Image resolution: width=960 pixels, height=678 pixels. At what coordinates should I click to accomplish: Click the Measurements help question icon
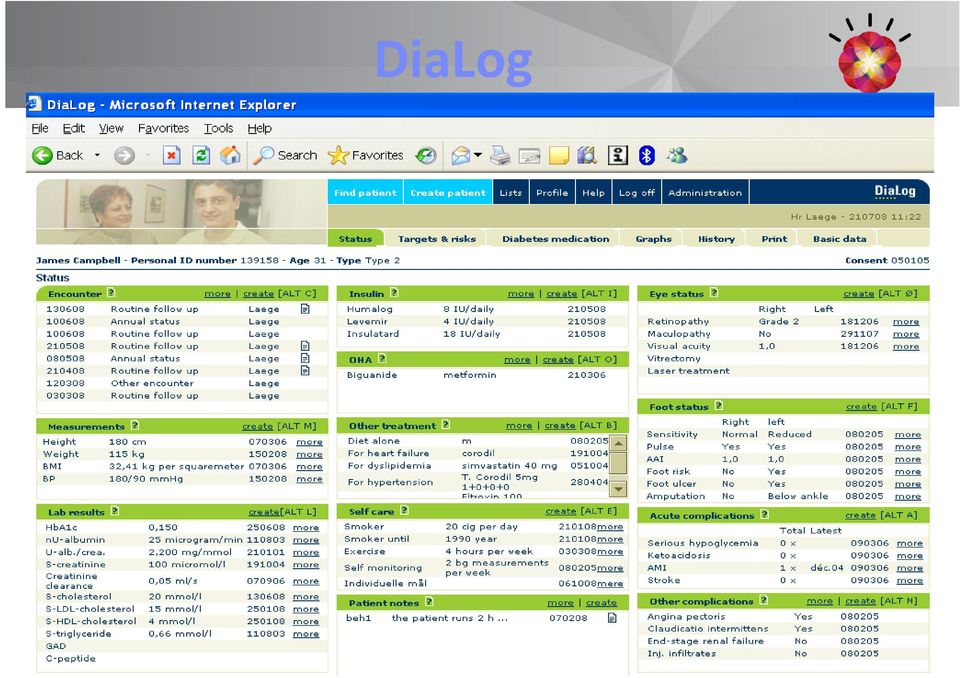click(x=135, y=426)
